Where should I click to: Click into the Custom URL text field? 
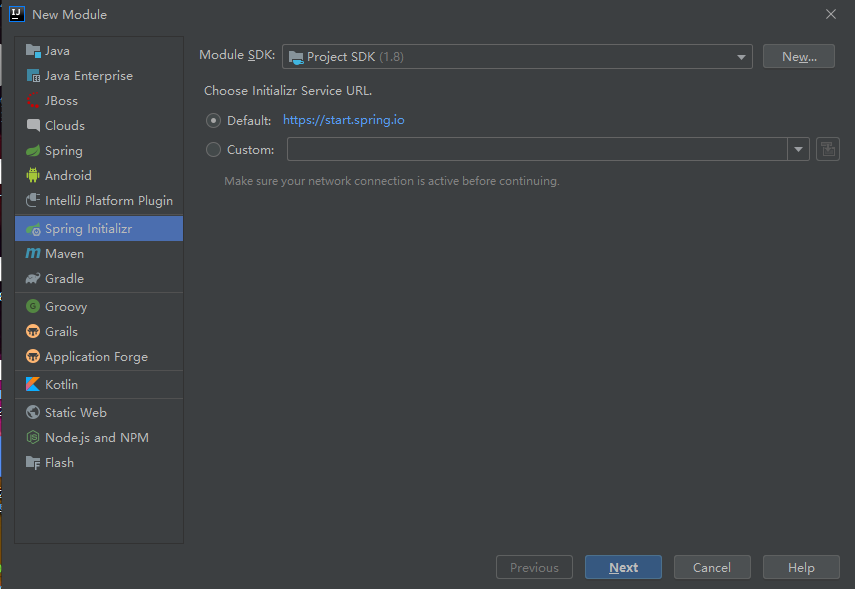coord(537,149)
